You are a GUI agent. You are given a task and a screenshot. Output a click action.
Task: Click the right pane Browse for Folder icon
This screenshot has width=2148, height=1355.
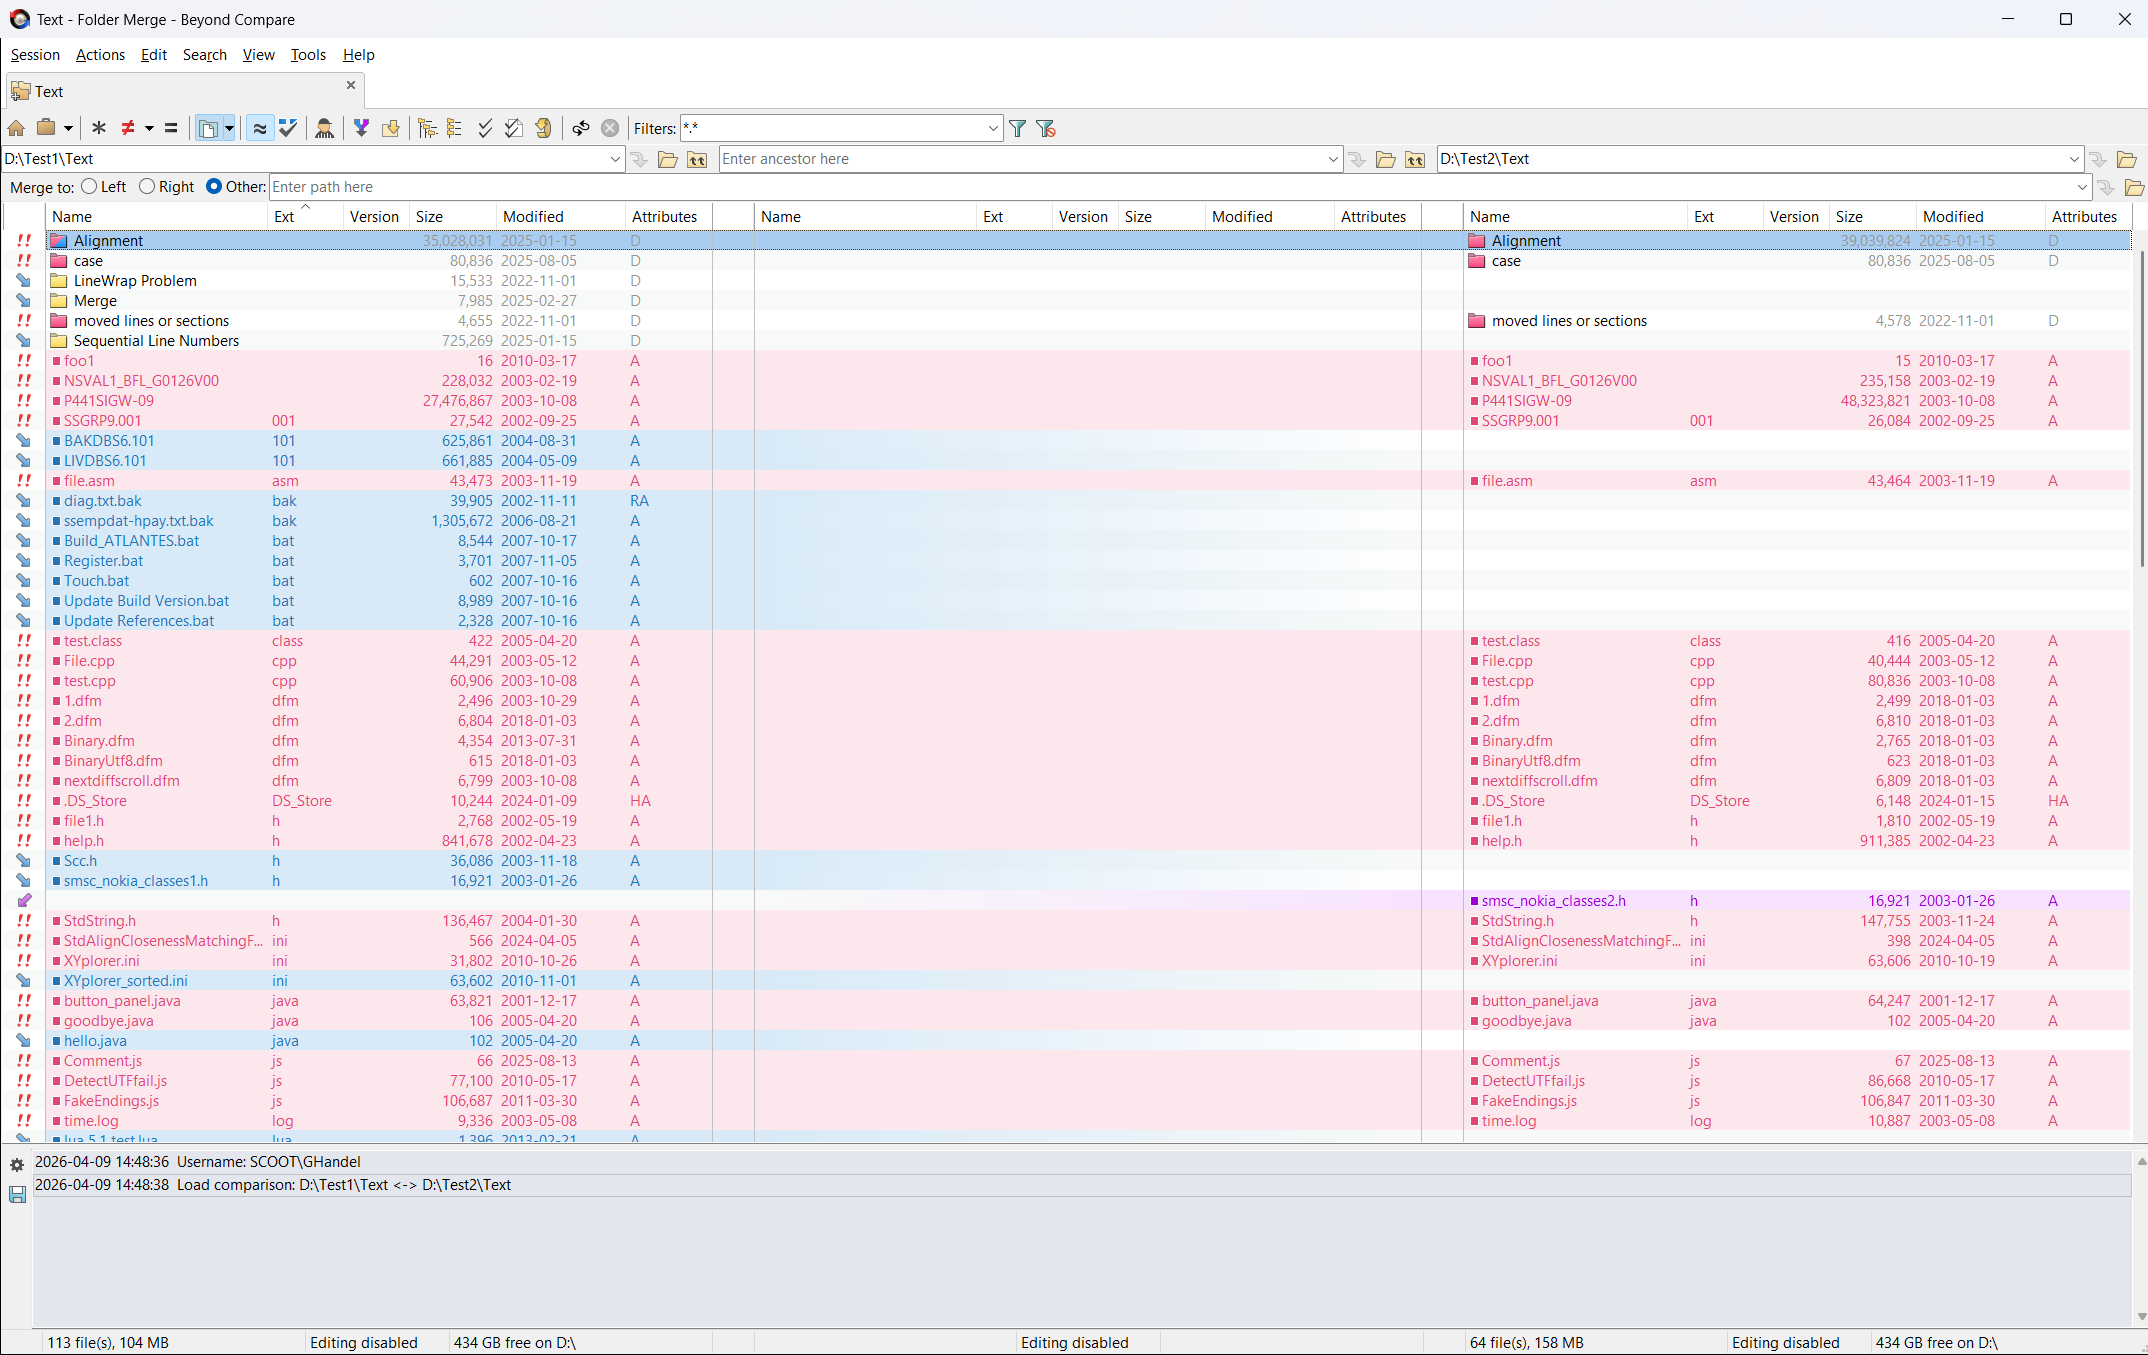pos(2127,159)
